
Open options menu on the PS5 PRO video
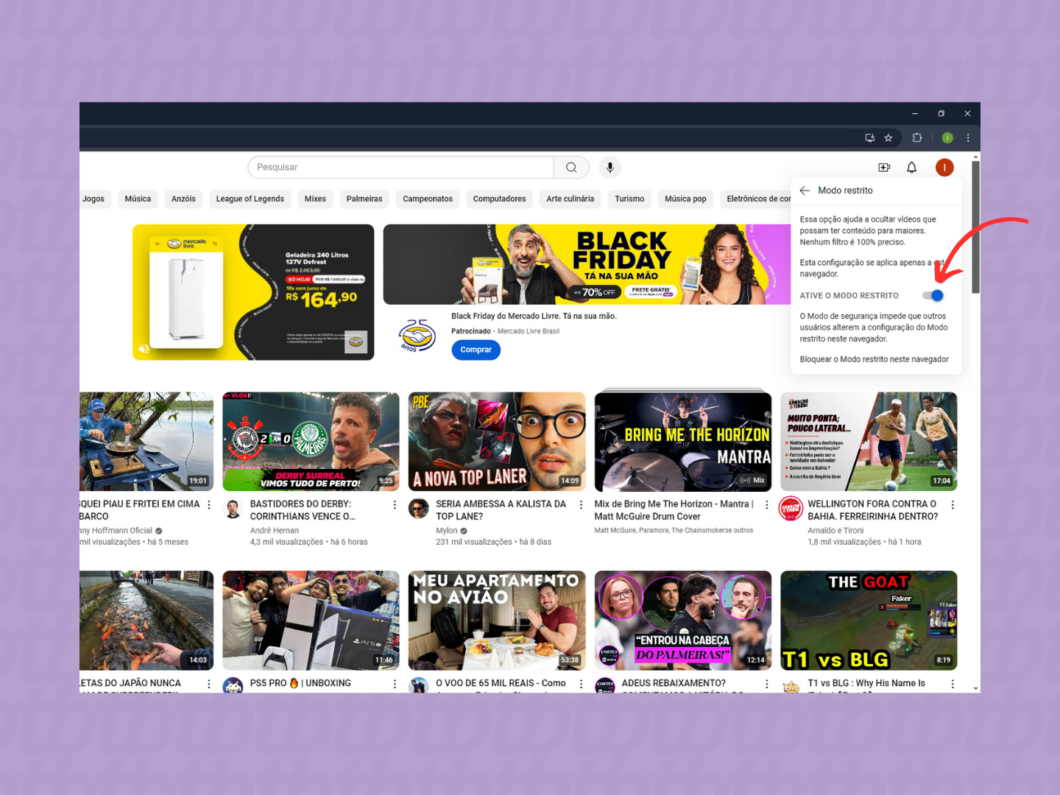[394, 686]
